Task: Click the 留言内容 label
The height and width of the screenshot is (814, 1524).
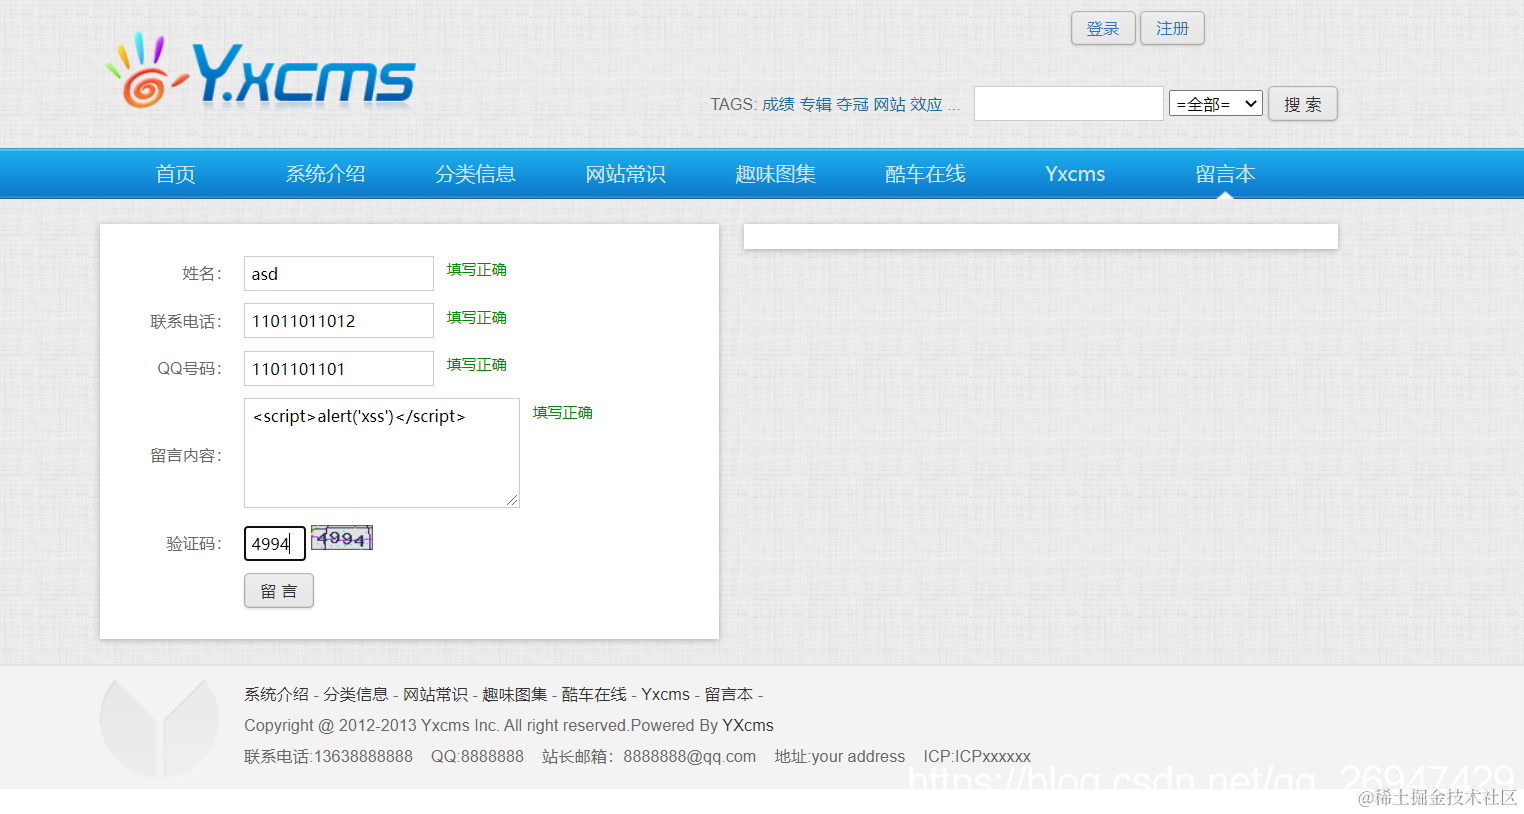Action: point(186,456)
